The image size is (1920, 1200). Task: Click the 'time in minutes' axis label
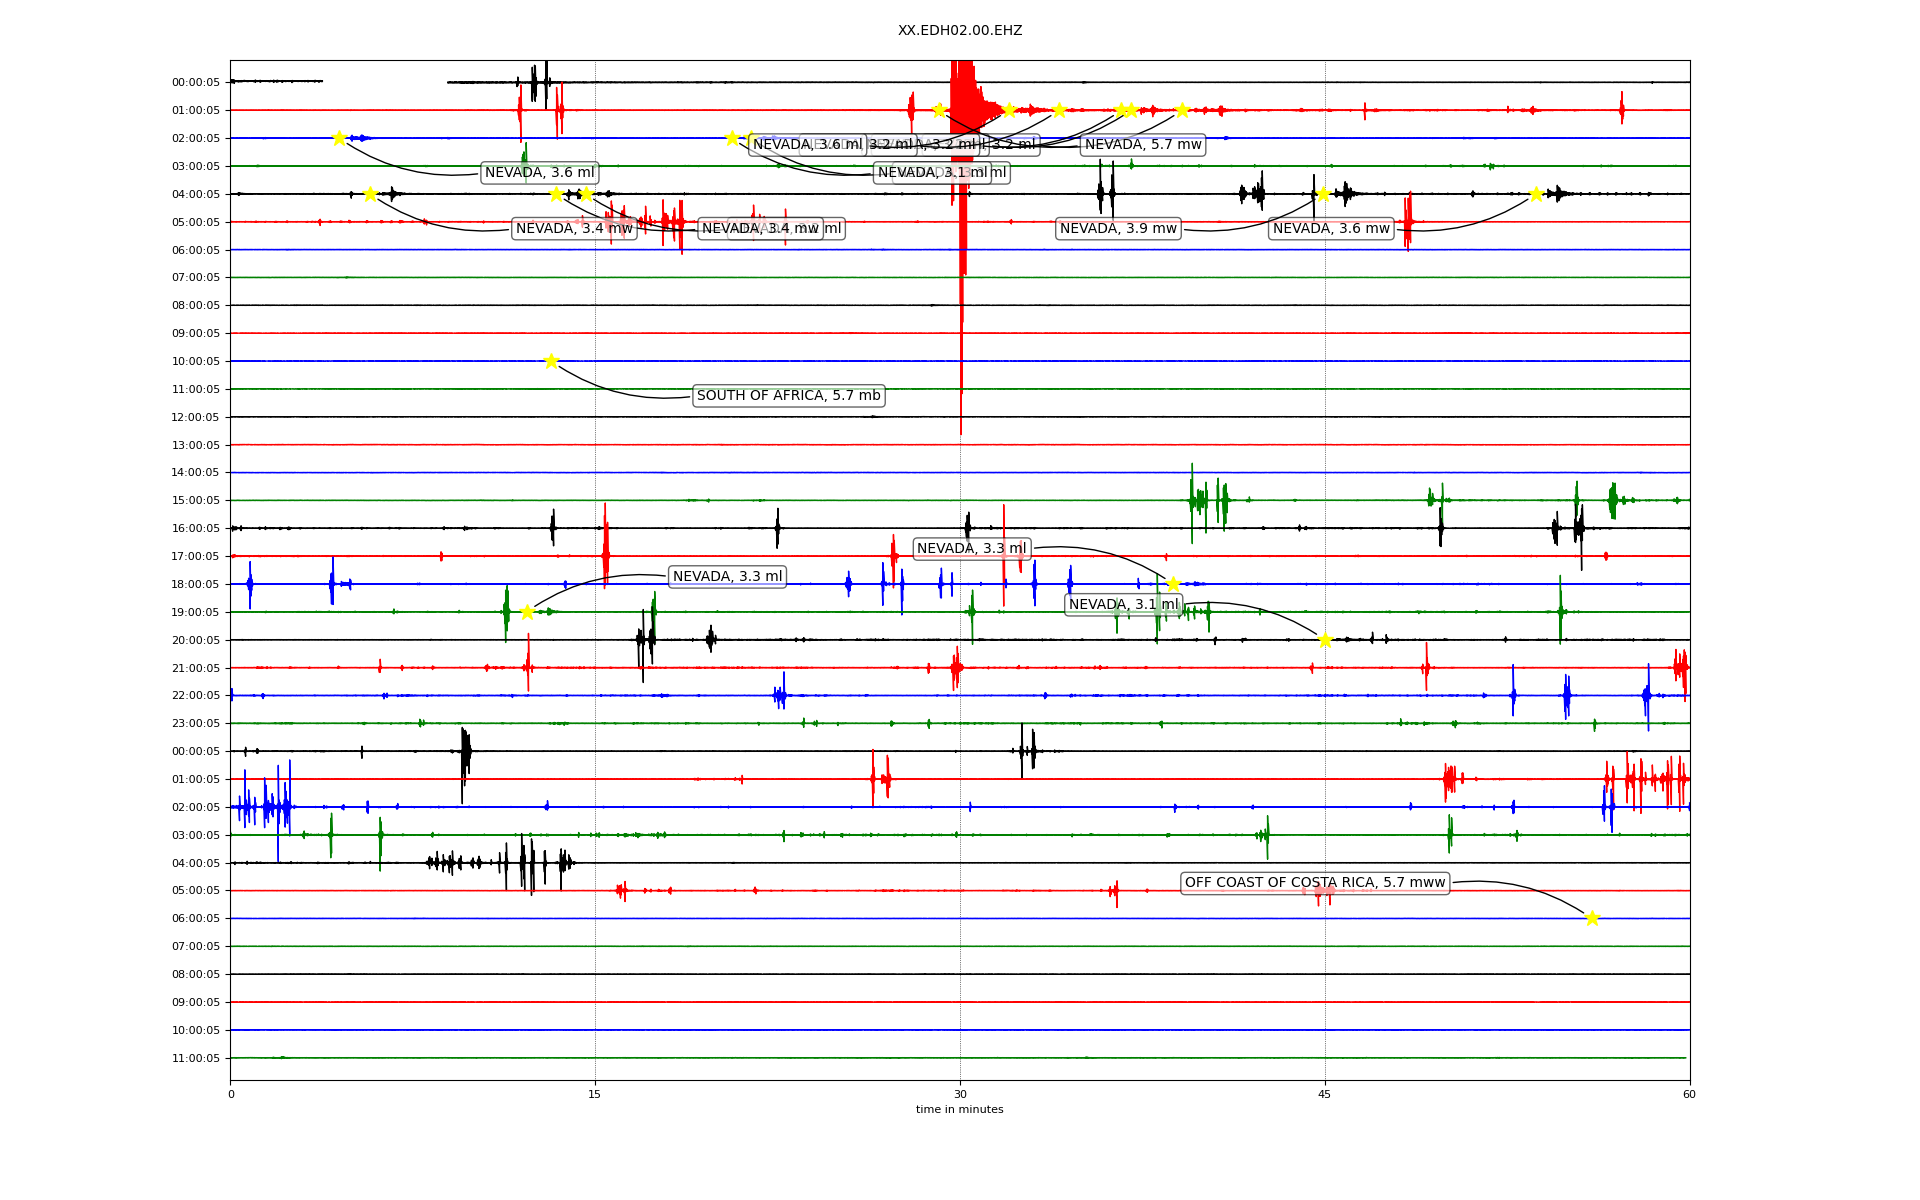coord(959,1109)
